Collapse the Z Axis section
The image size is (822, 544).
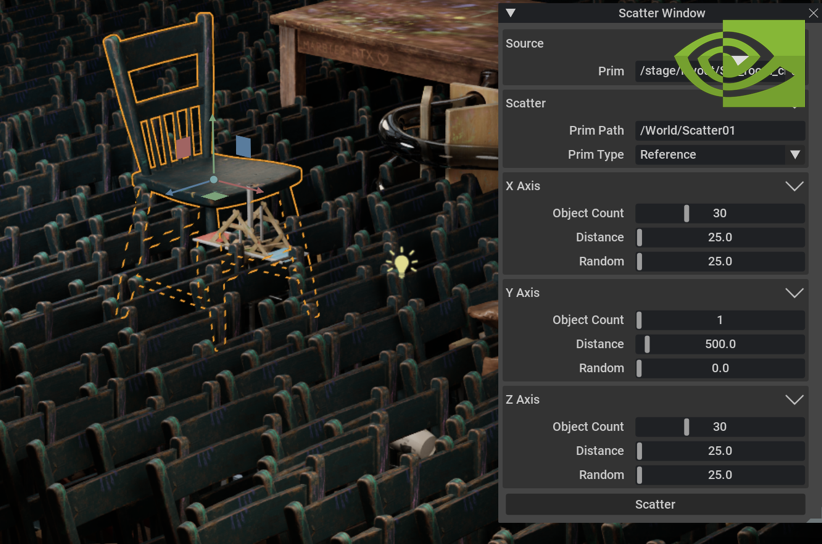(x=794, y=400)
